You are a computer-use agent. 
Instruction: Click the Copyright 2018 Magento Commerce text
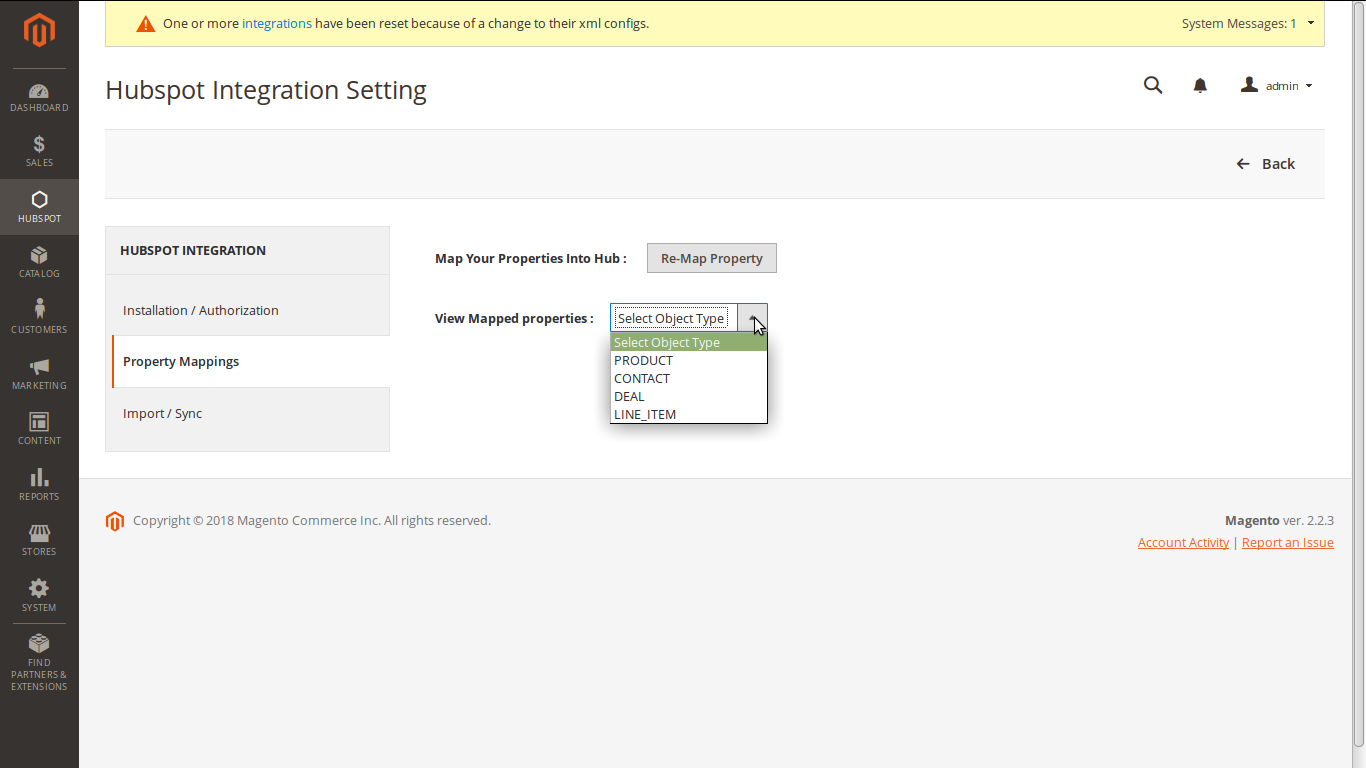pos(312,520)
